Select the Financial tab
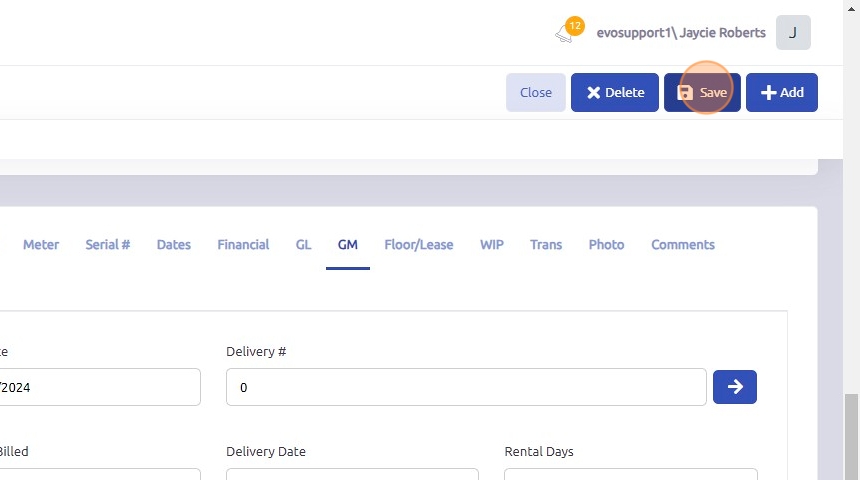This screenshot has height=480, width=860. [x=243, y=245]
